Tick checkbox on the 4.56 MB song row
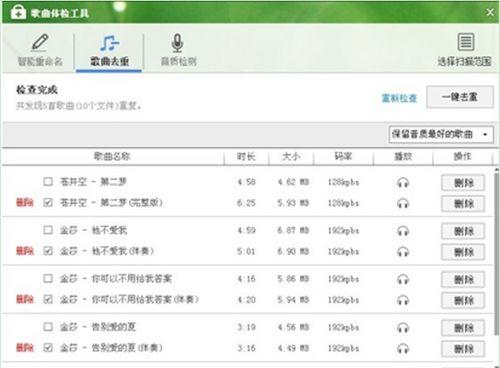This screenshot has height=368, width=500. (x=48, y=327)
